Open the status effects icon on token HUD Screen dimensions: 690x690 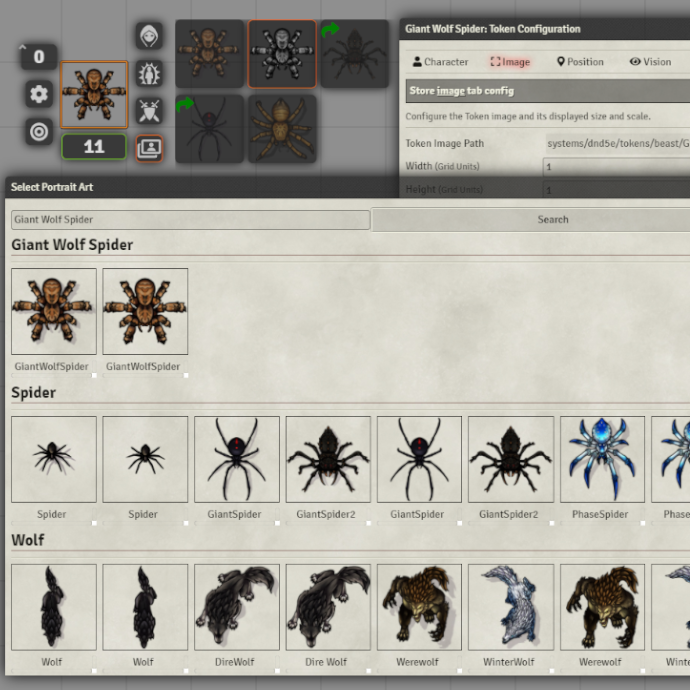tap(149, 73)
